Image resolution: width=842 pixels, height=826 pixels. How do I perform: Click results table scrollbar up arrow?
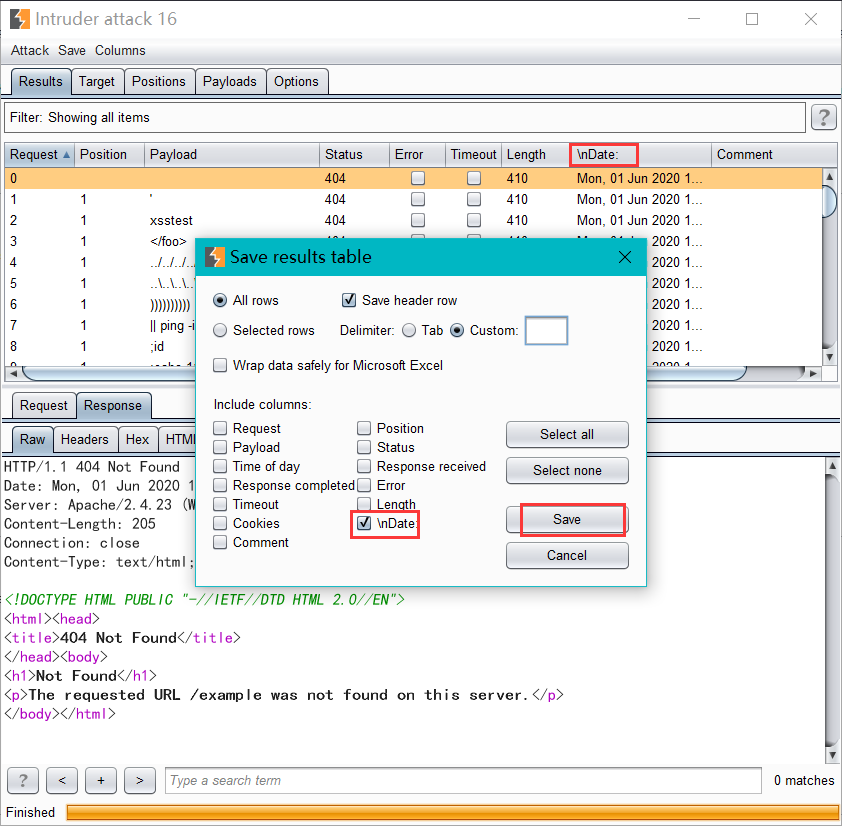pos(830,176)
